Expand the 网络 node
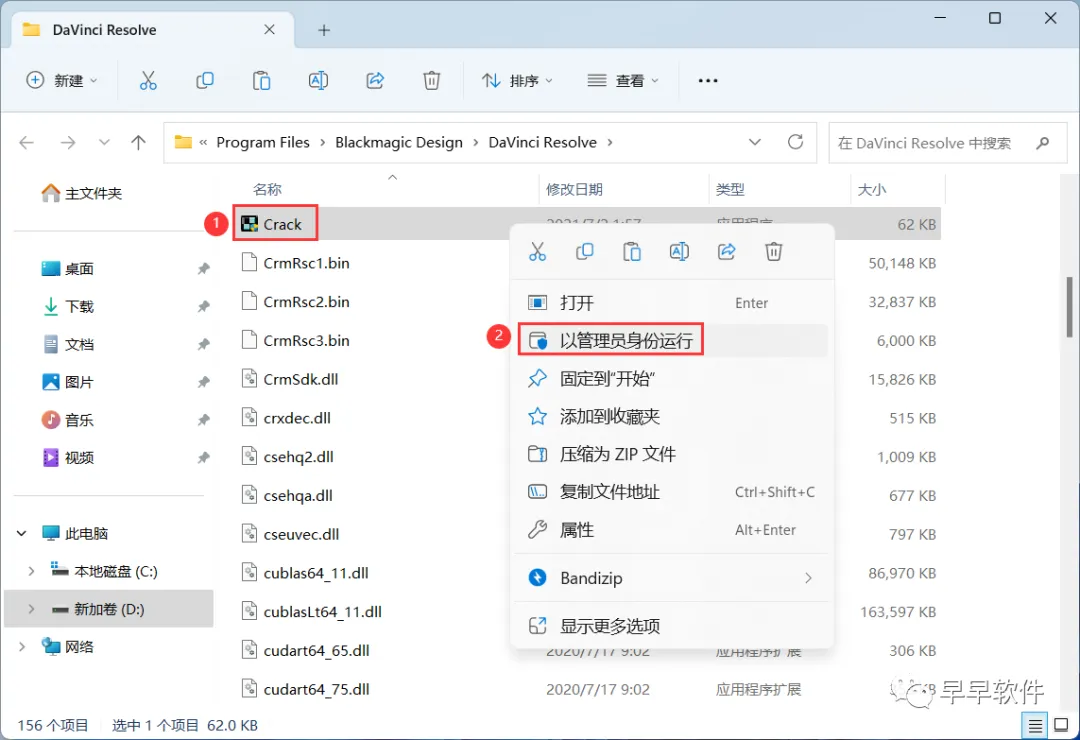The height and width of the screenshot is (740, 1080). pyautogui.click(x=22, y=646)
